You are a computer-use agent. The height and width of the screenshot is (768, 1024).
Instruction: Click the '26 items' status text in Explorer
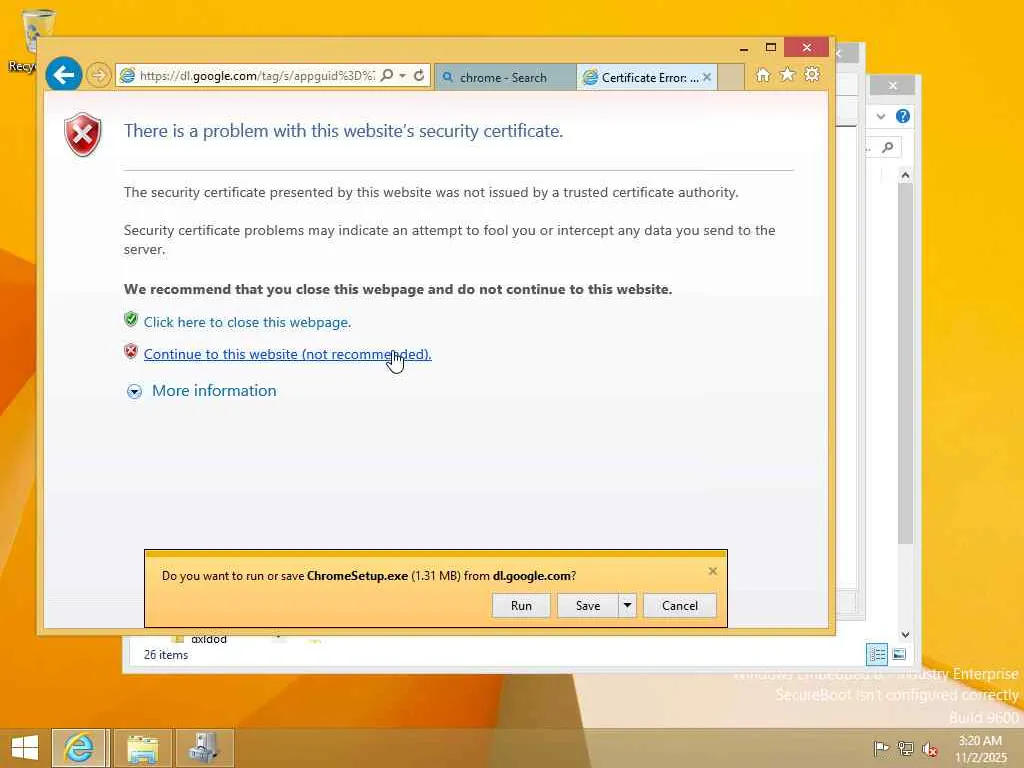tap(166, 654)
